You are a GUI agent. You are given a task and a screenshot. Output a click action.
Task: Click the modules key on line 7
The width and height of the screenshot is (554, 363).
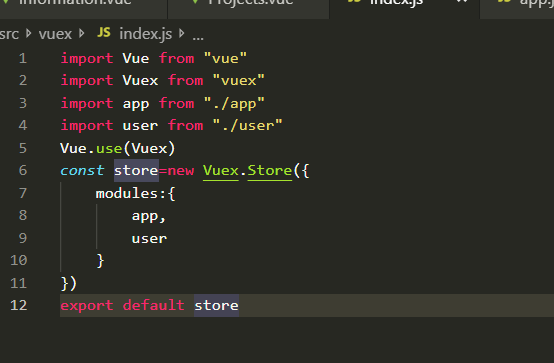tap(127, 193)
